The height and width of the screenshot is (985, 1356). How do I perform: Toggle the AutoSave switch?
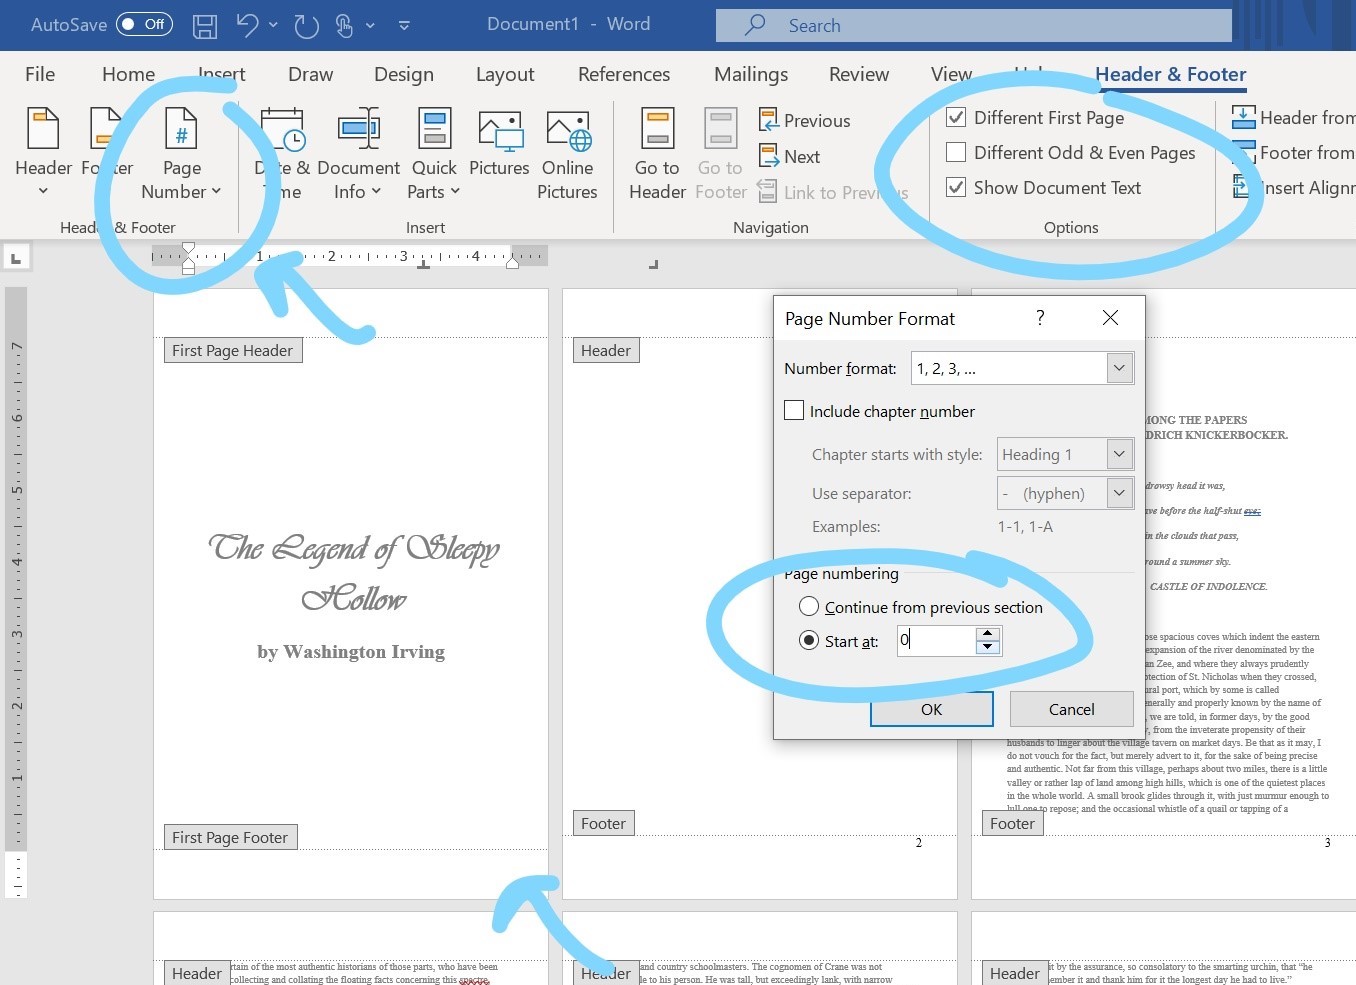[x=144, y=25]
